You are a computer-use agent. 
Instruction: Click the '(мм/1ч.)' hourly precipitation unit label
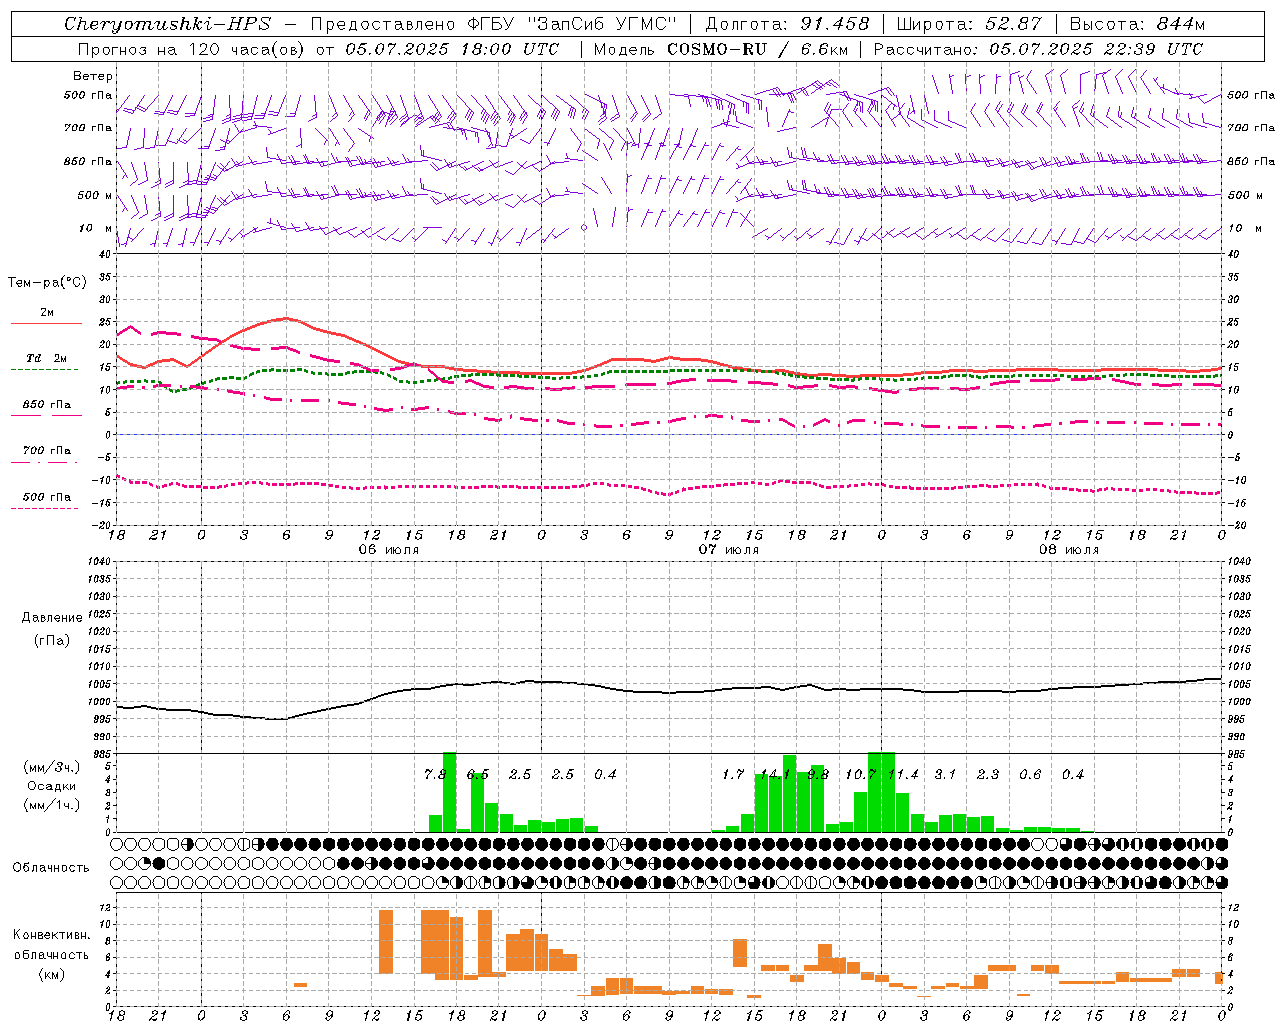pyautogui.click(x=52, y=805)
